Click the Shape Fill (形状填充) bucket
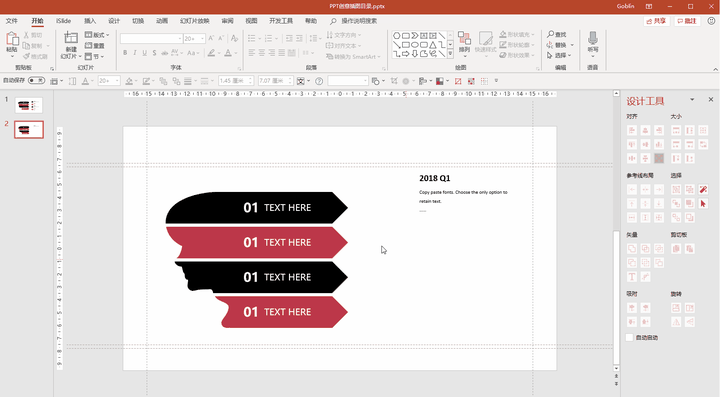720x397 pixels. 503,34
